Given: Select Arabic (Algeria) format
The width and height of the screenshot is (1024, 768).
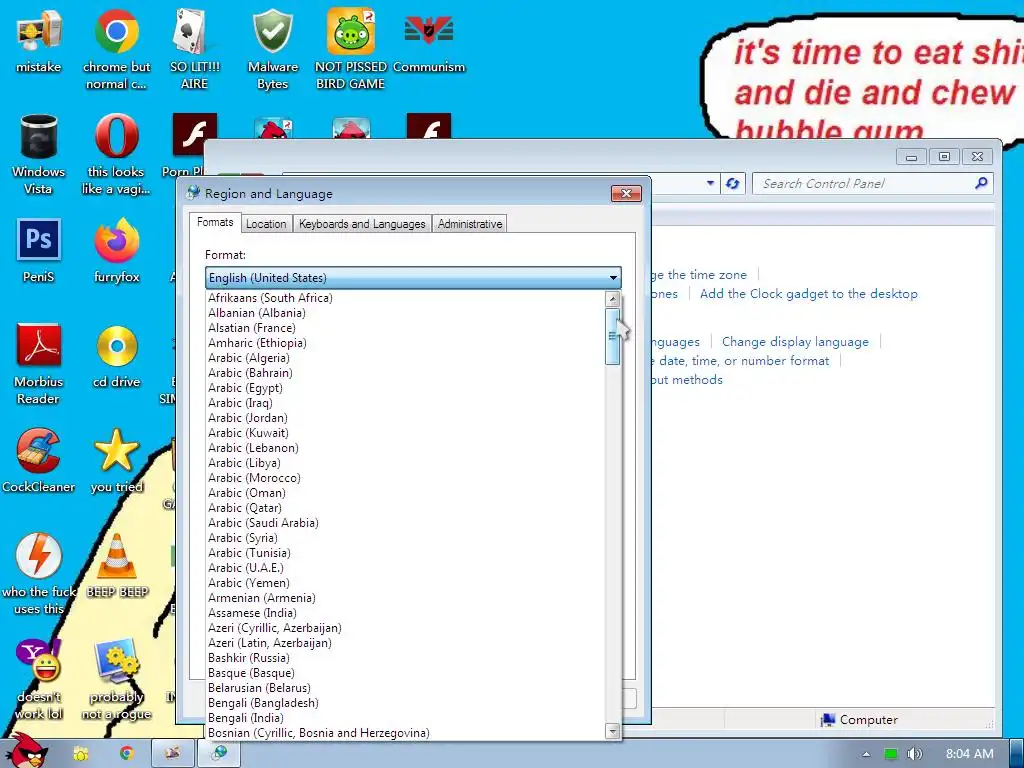Looking at the screenshot, I should (x=406, y=358).
